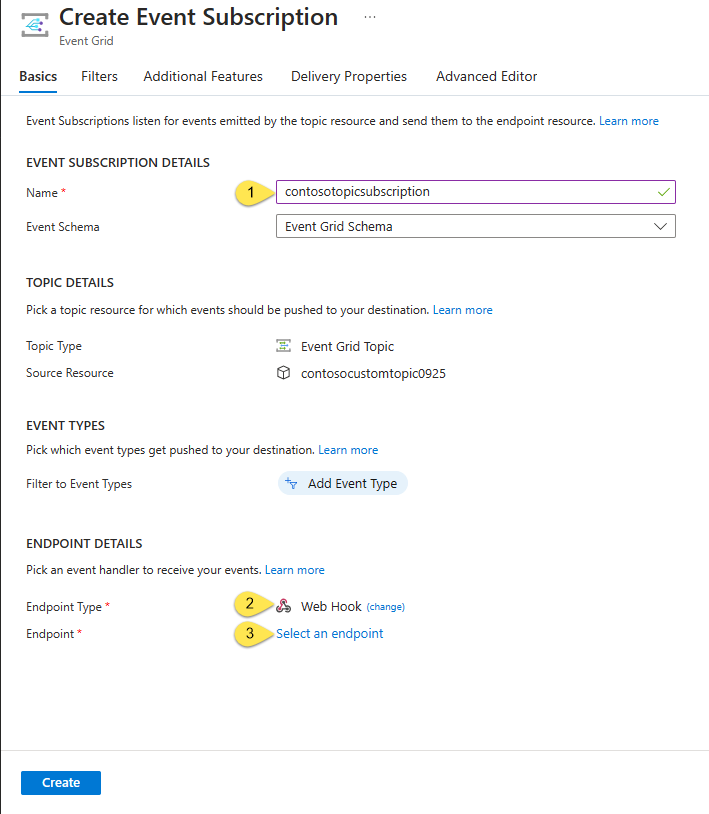
Task: Switch to the Filters tab
Action: point(99,76)
